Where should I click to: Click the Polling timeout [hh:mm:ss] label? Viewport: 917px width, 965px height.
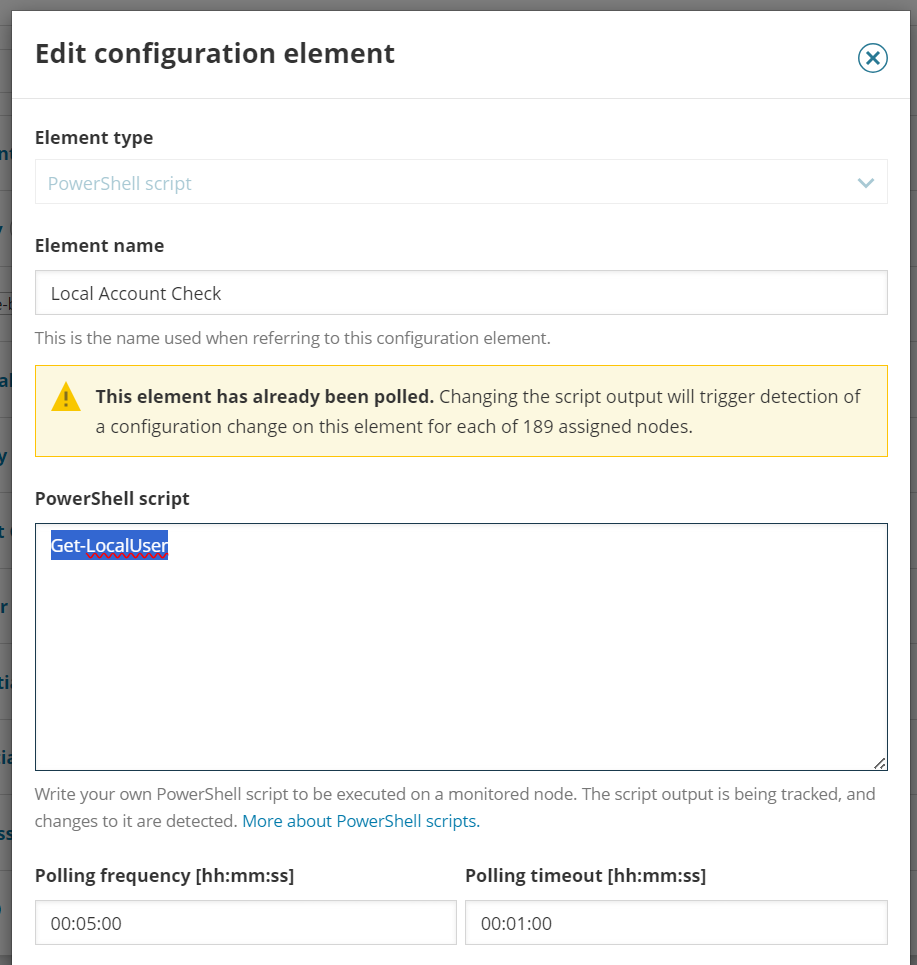coord(585,876)
